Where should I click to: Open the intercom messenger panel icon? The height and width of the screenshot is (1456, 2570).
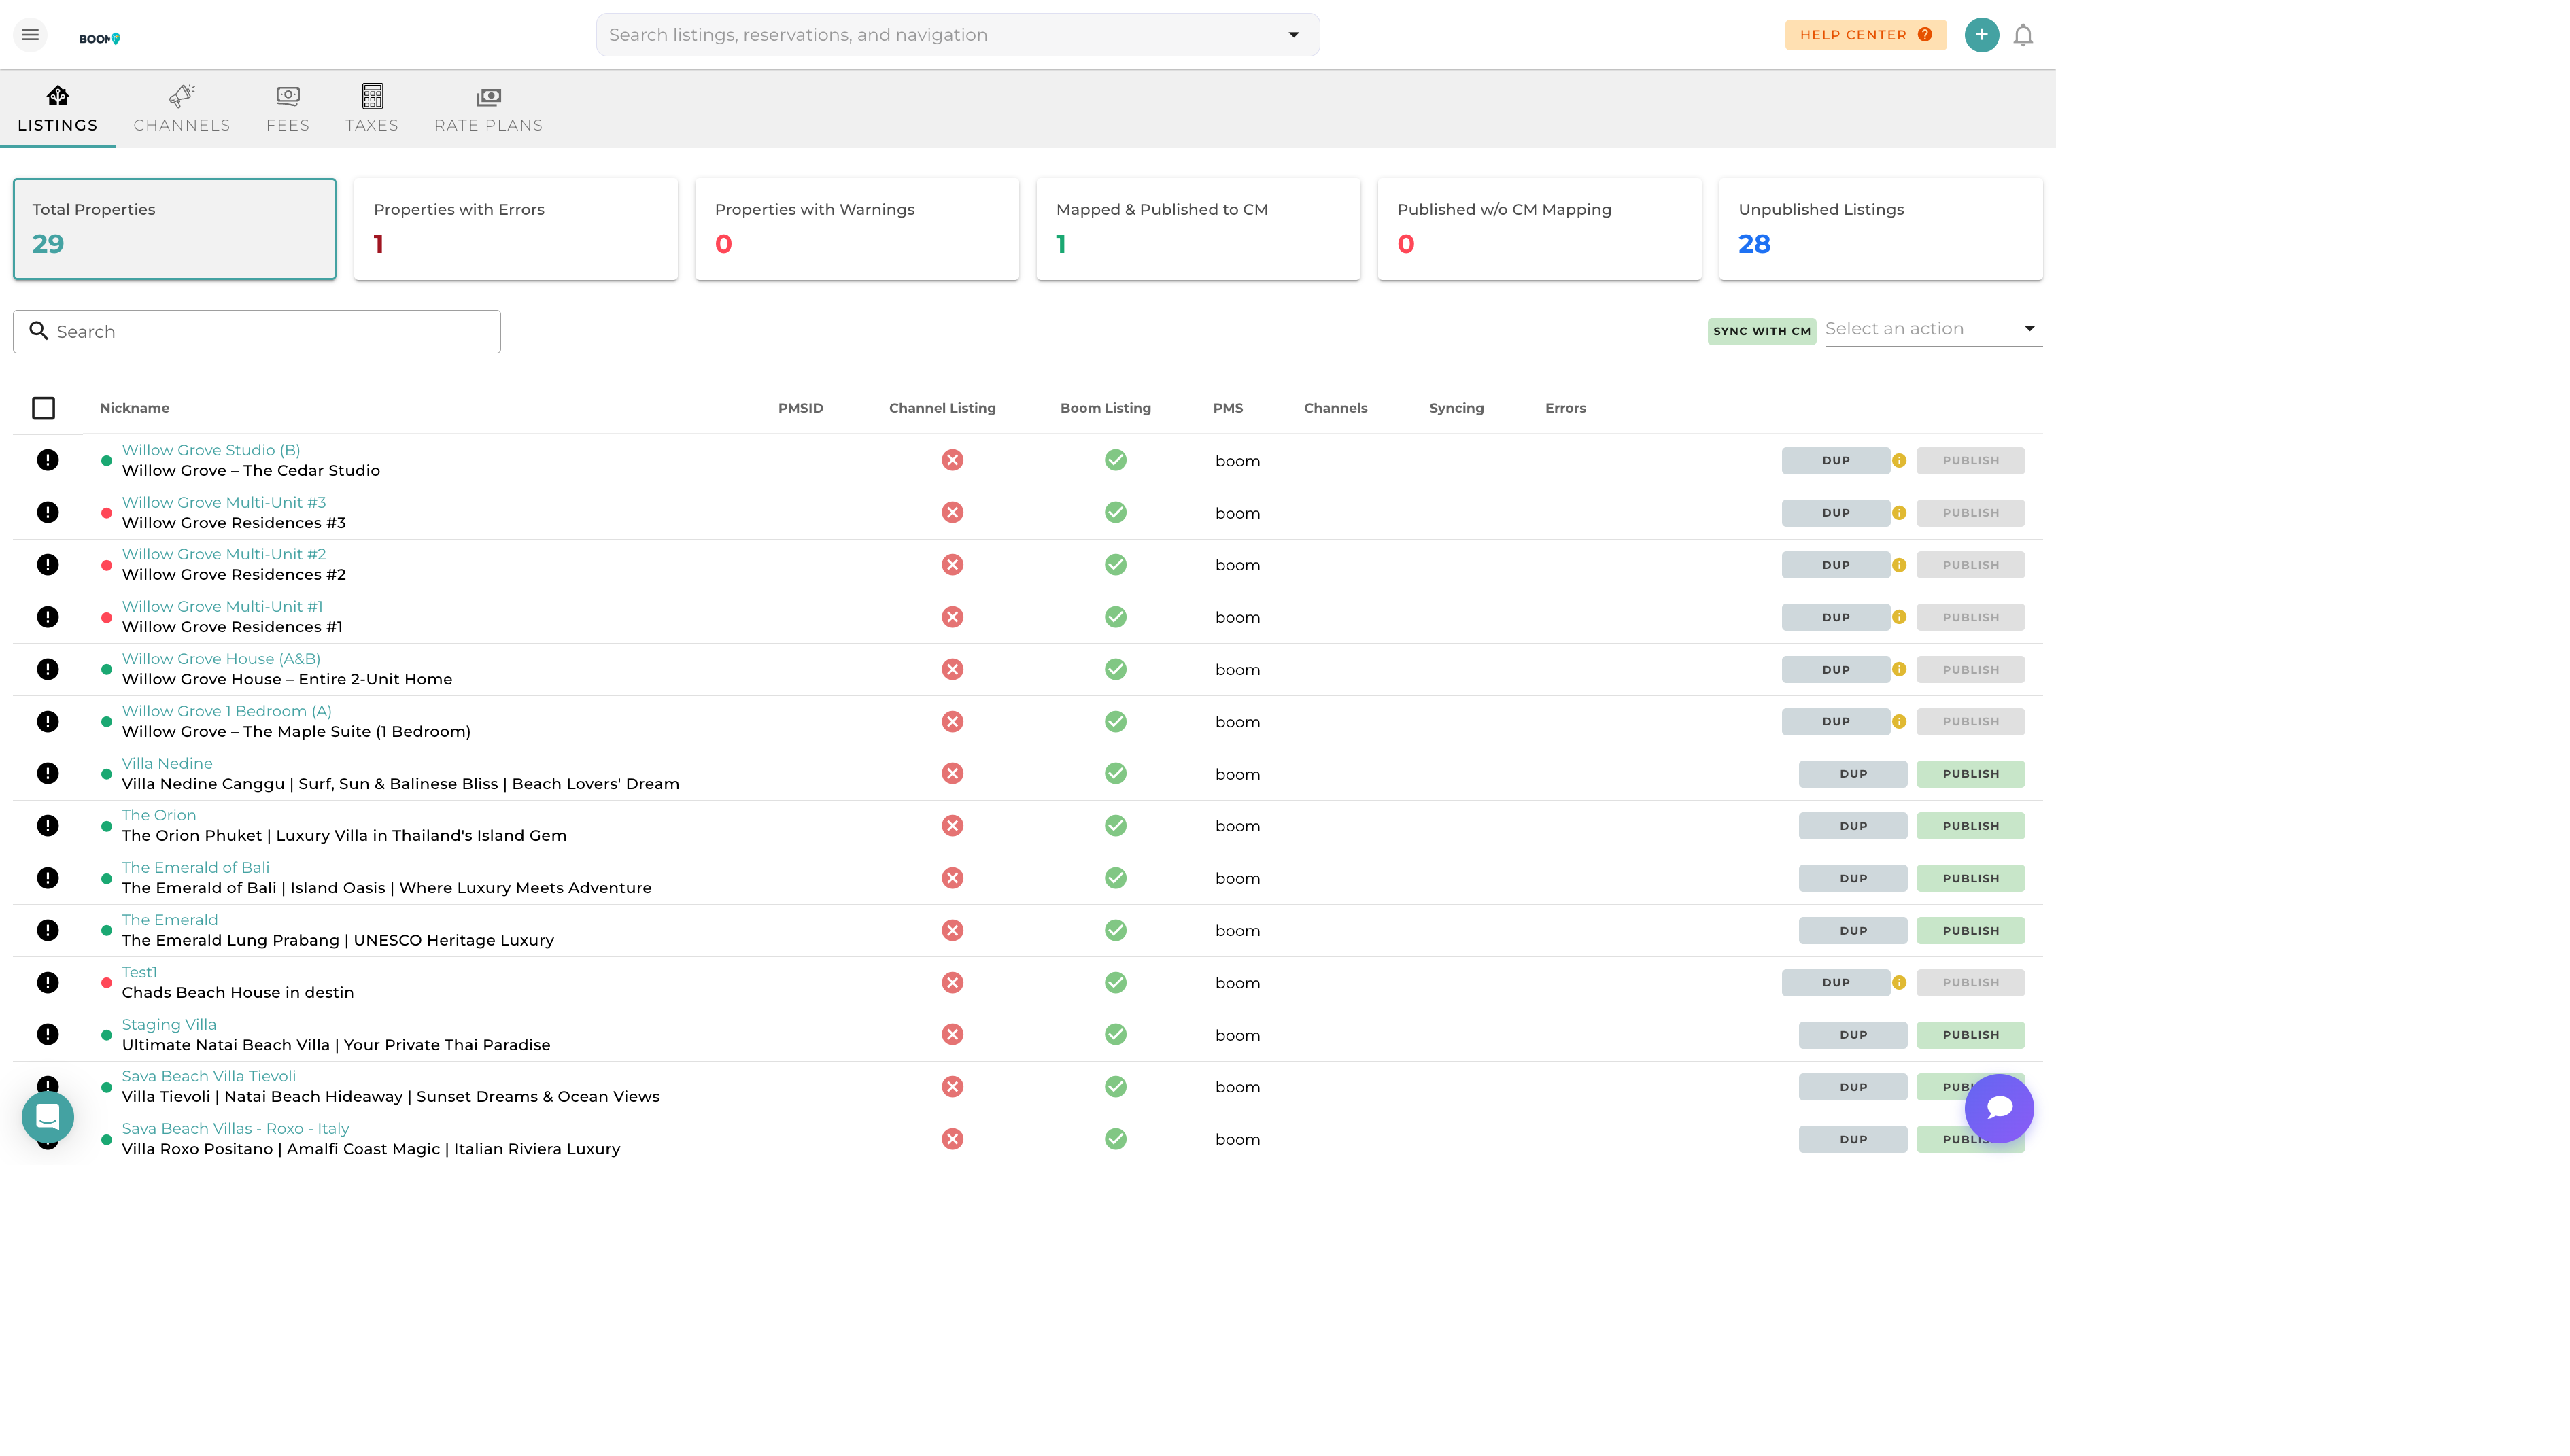[47, 1116]
